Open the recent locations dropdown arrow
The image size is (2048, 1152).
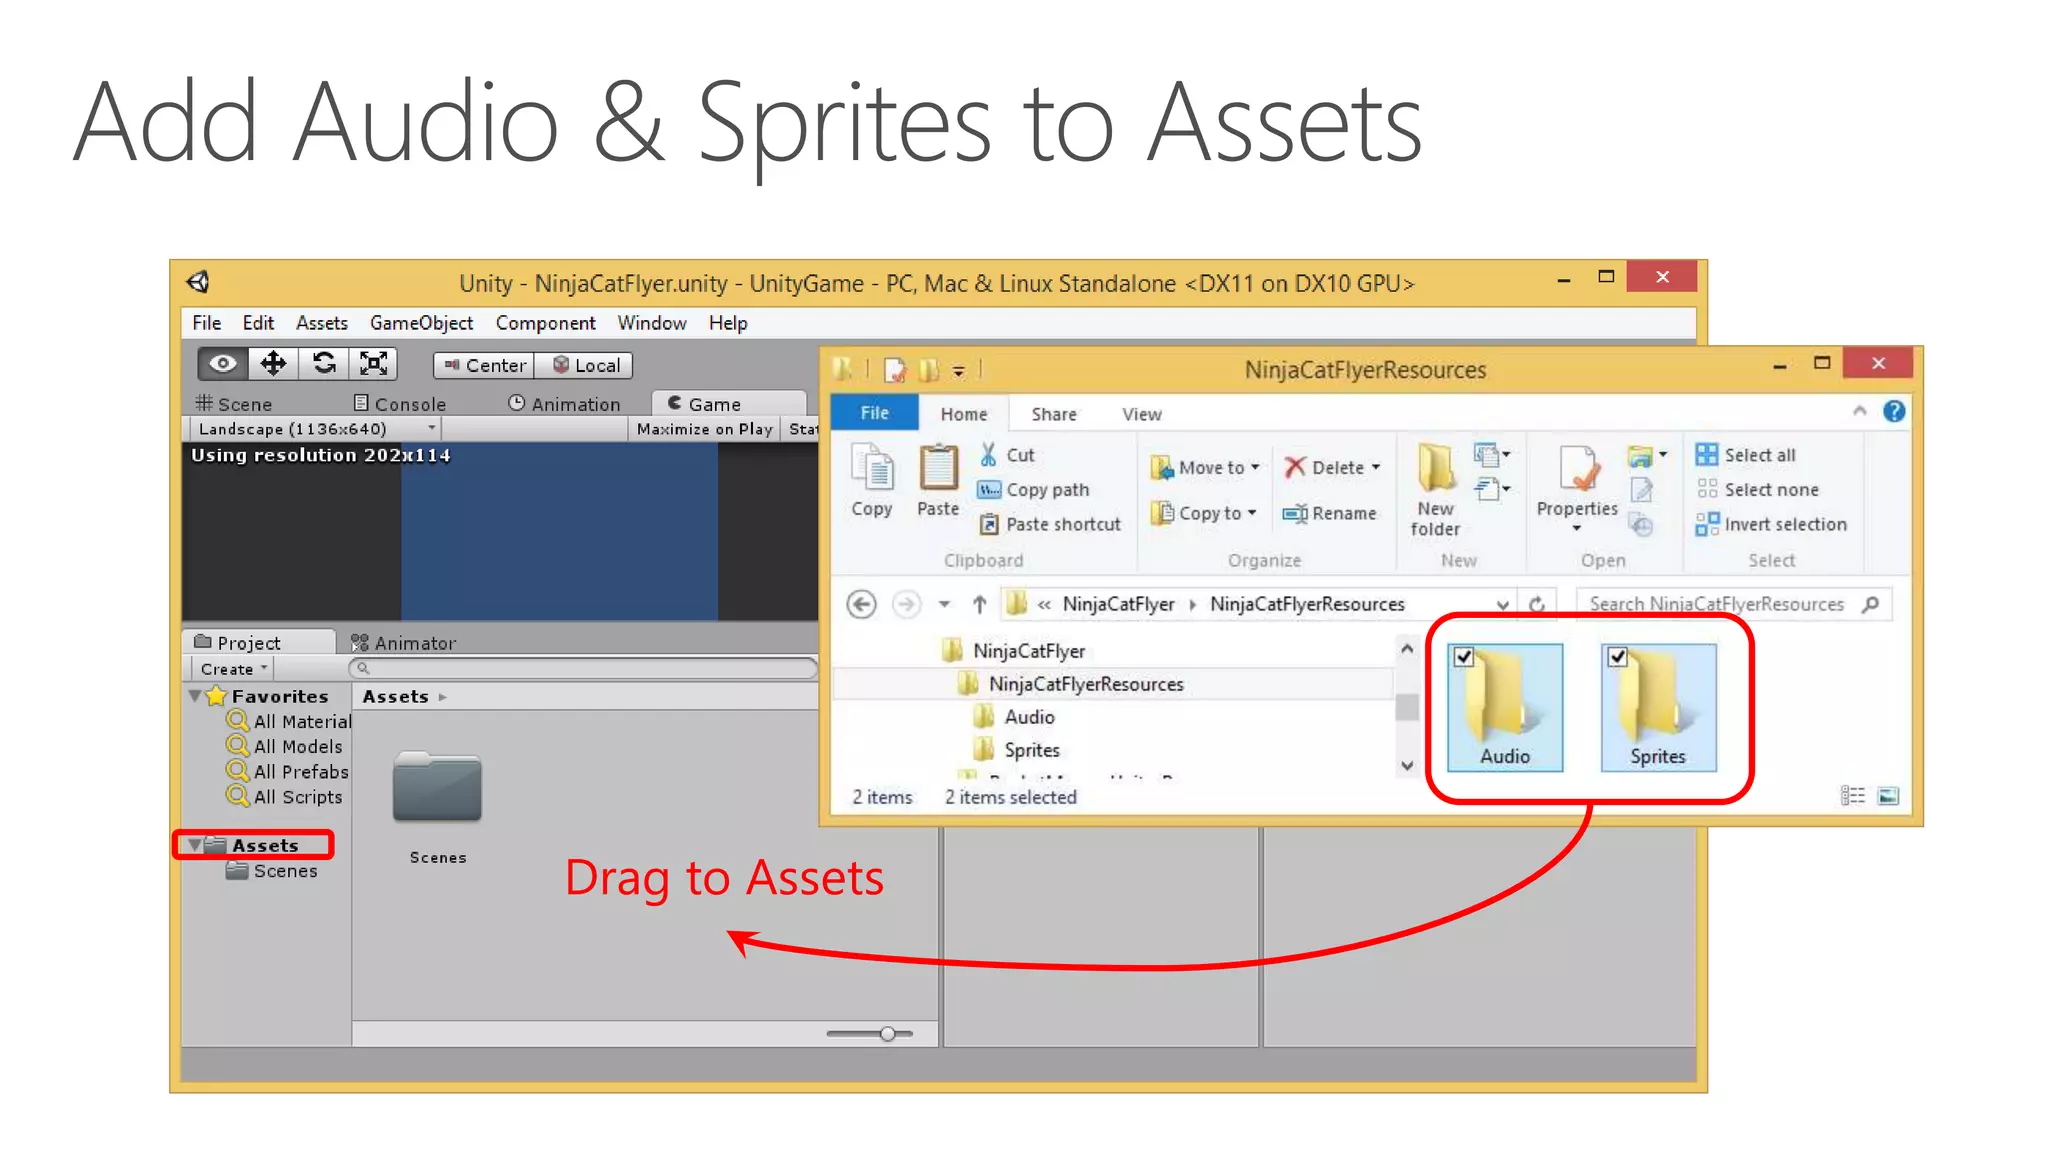click(x=944, y=604)
